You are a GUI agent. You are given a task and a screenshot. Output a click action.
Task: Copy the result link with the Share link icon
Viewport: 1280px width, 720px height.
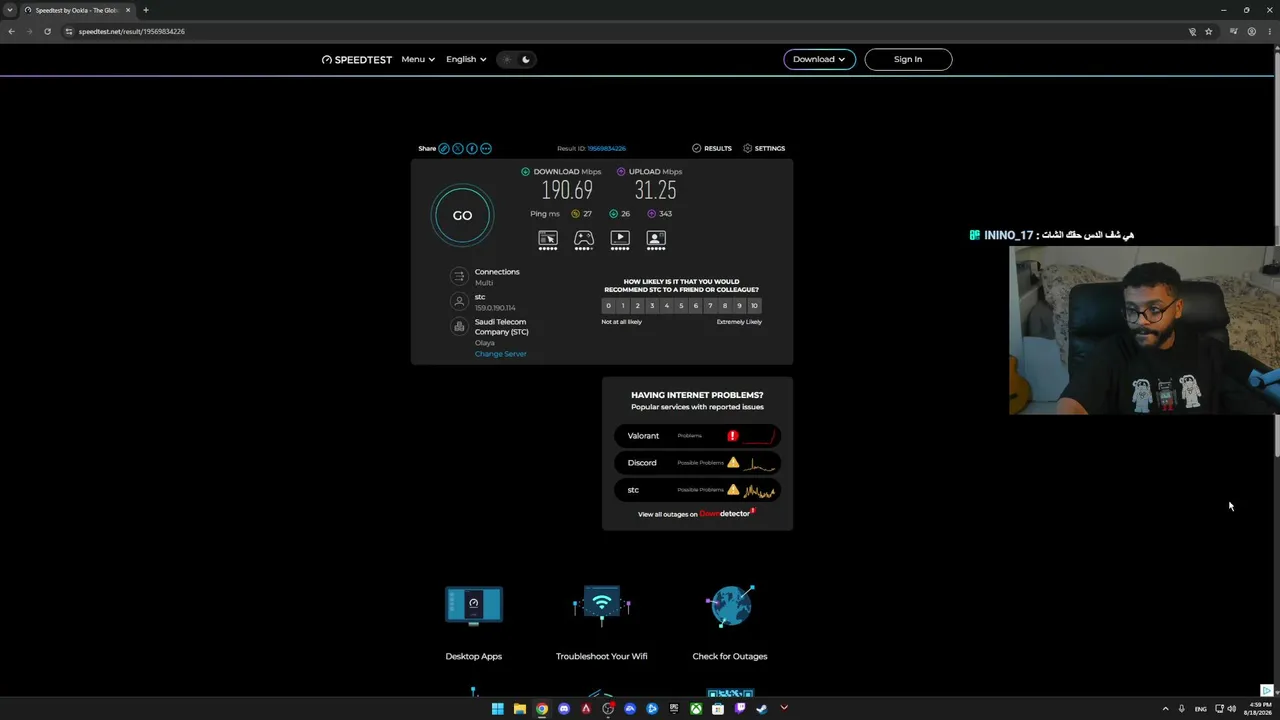point(444,148)
